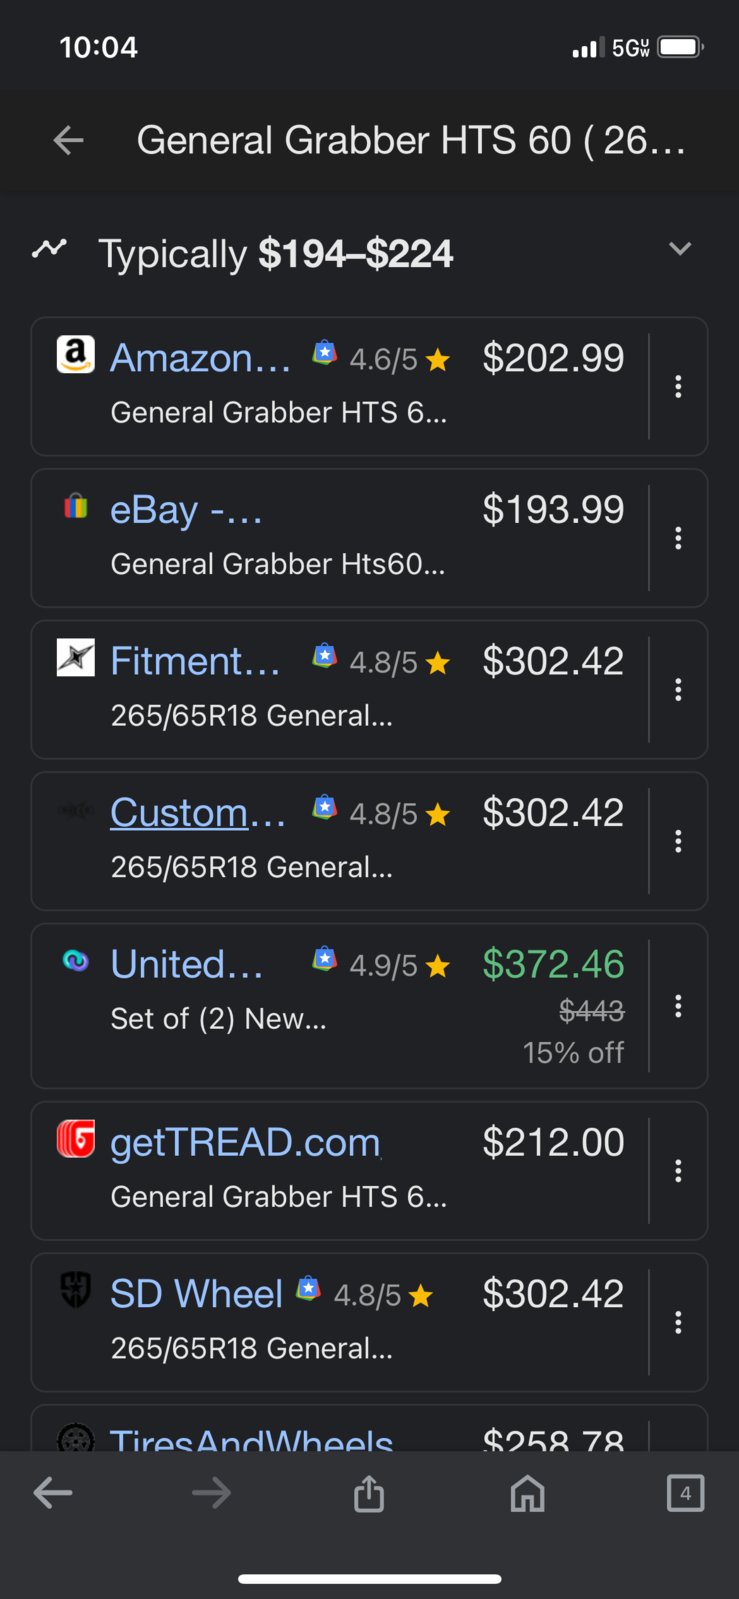The width and height of the screenshot is (739, 1599).
Task: Tap browser forward arrow in bottom toolbar
Action: point(211,1493)
